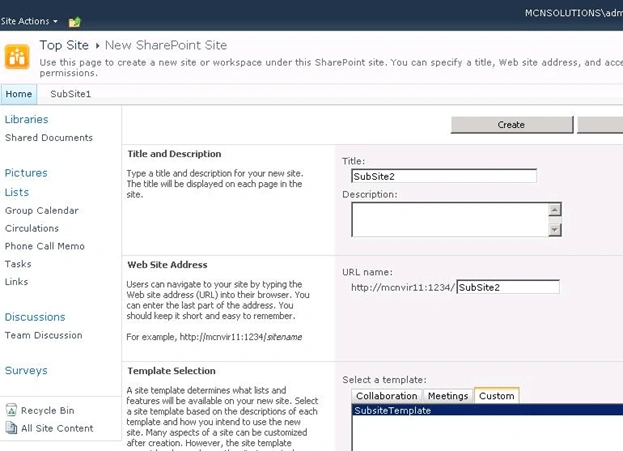Image resolution: width=623 pixels, height=451 pixels.
Task: Open the Links list
Action: [16, 282]
